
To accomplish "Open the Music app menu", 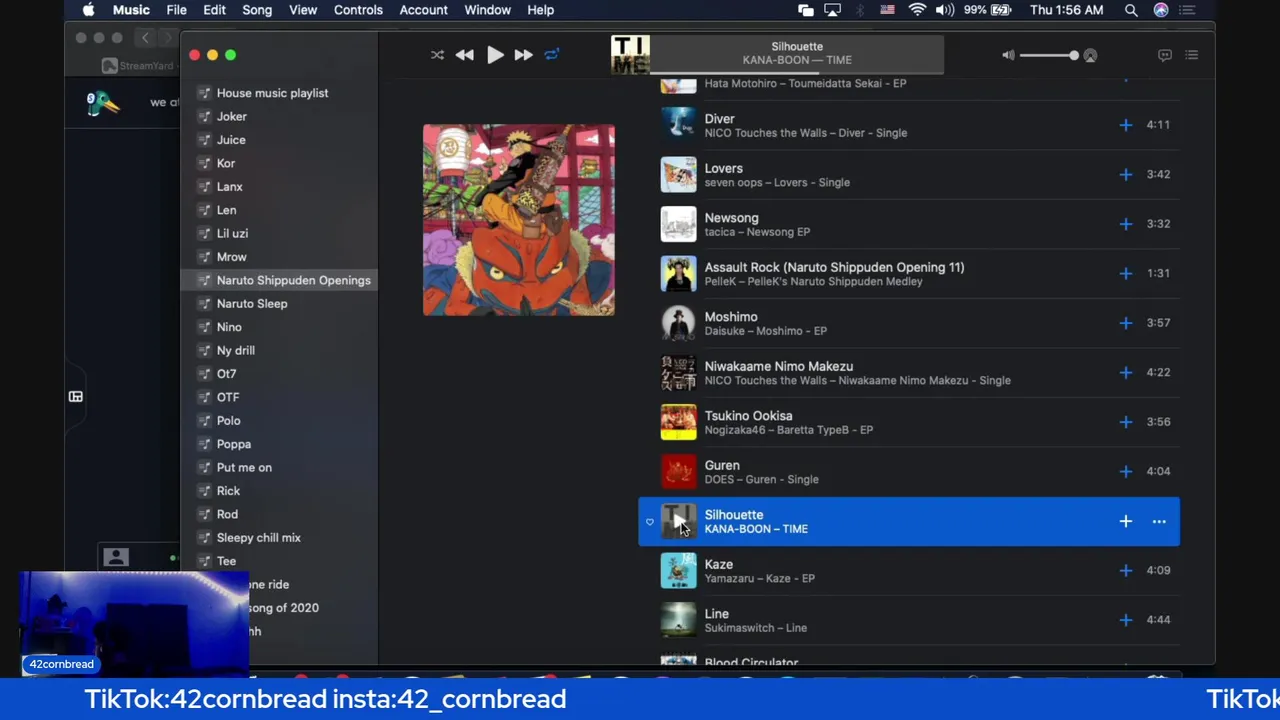I will pyautogui.click(x=131, y=10).
